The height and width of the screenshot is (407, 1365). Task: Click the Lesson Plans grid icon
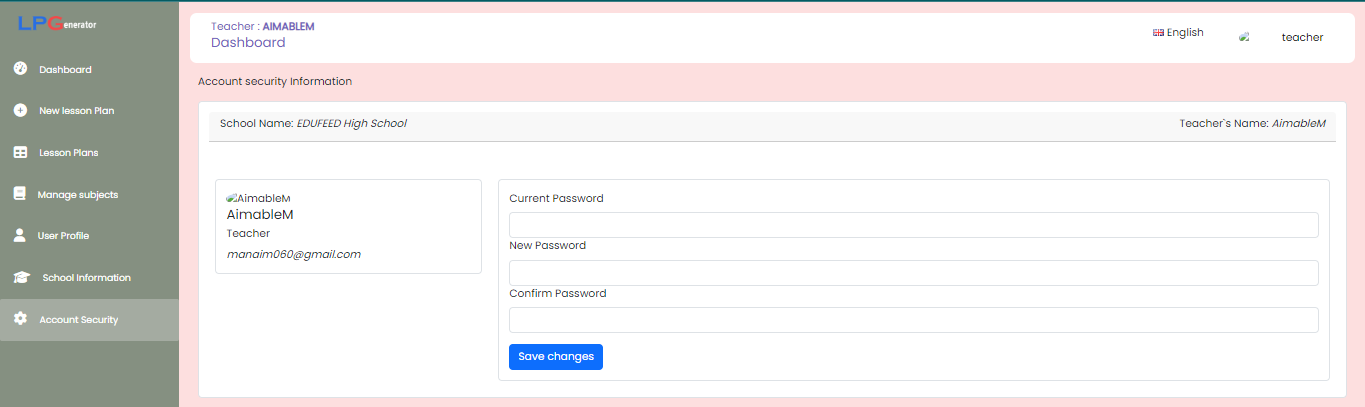click(20, 153)
